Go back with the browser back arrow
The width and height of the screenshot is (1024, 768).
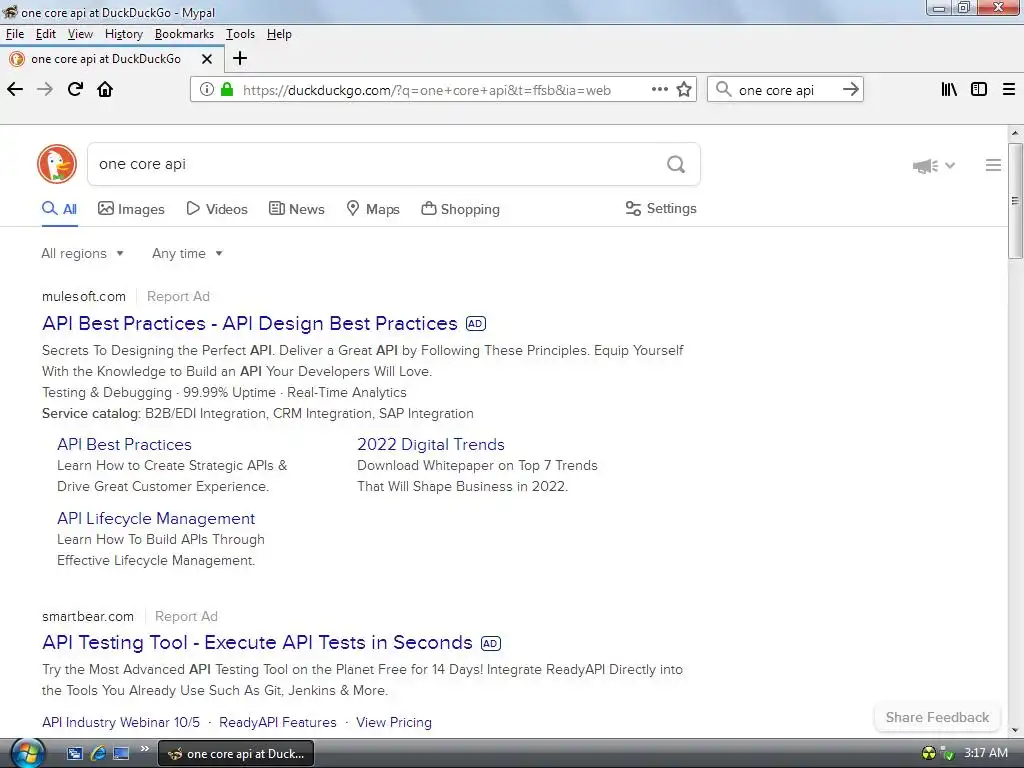click(x=15, y=89)
